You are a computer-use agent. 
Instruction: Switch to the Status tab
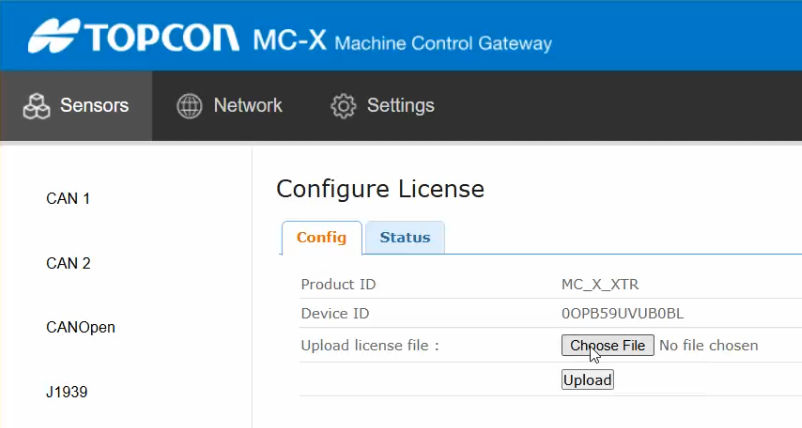[x=405, y=238]
